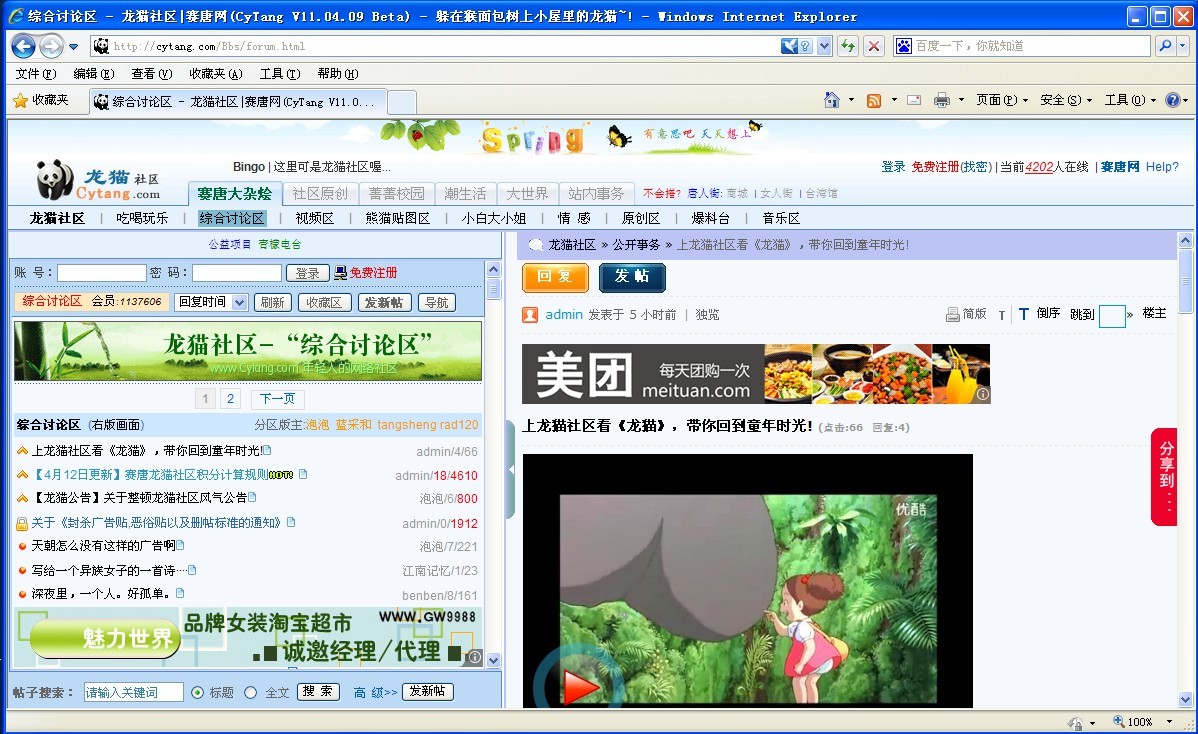Open the recent pages dropdown beside Forward
The width and height of the screenshot is (1198, 734).
(x=73, y=47)
